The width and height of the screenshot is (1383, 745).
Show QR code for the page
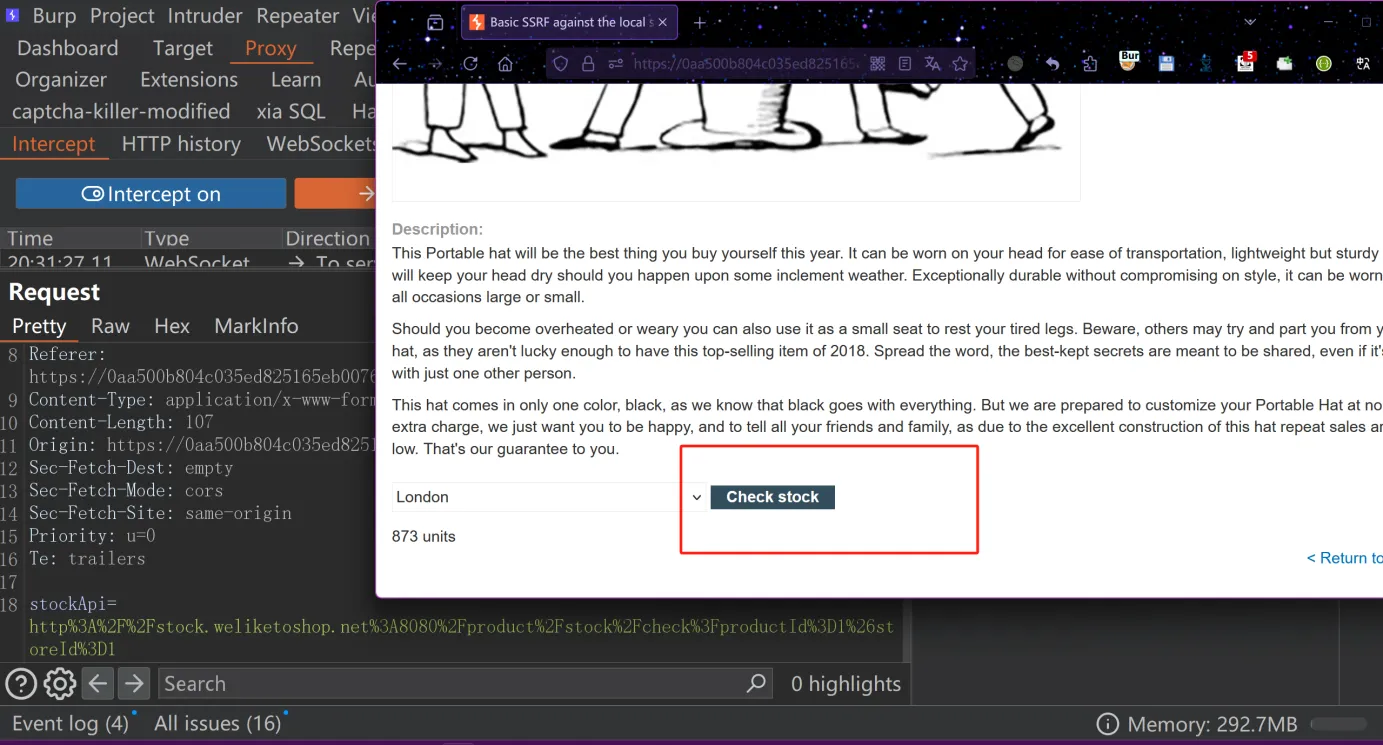pos(878,63)
